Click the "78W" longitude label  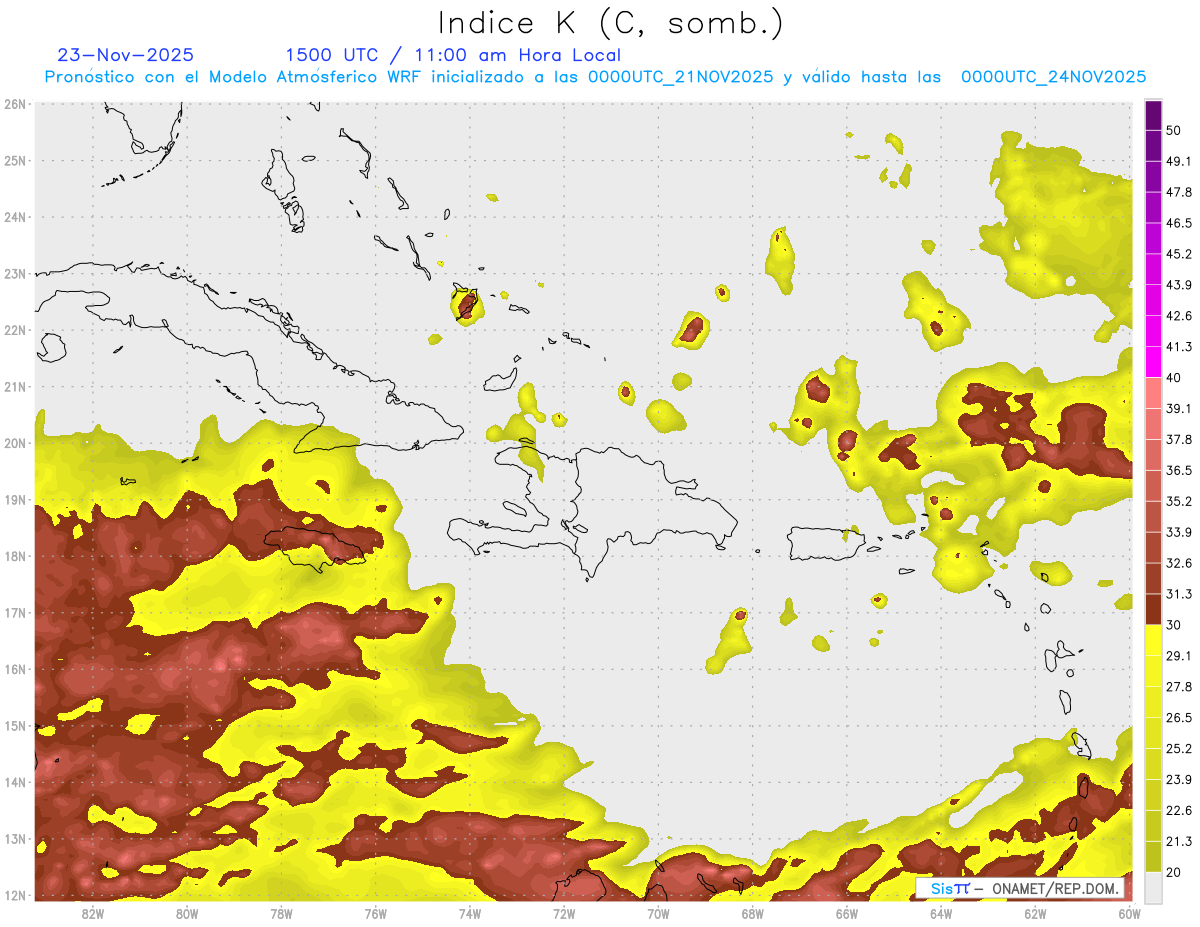281,914
